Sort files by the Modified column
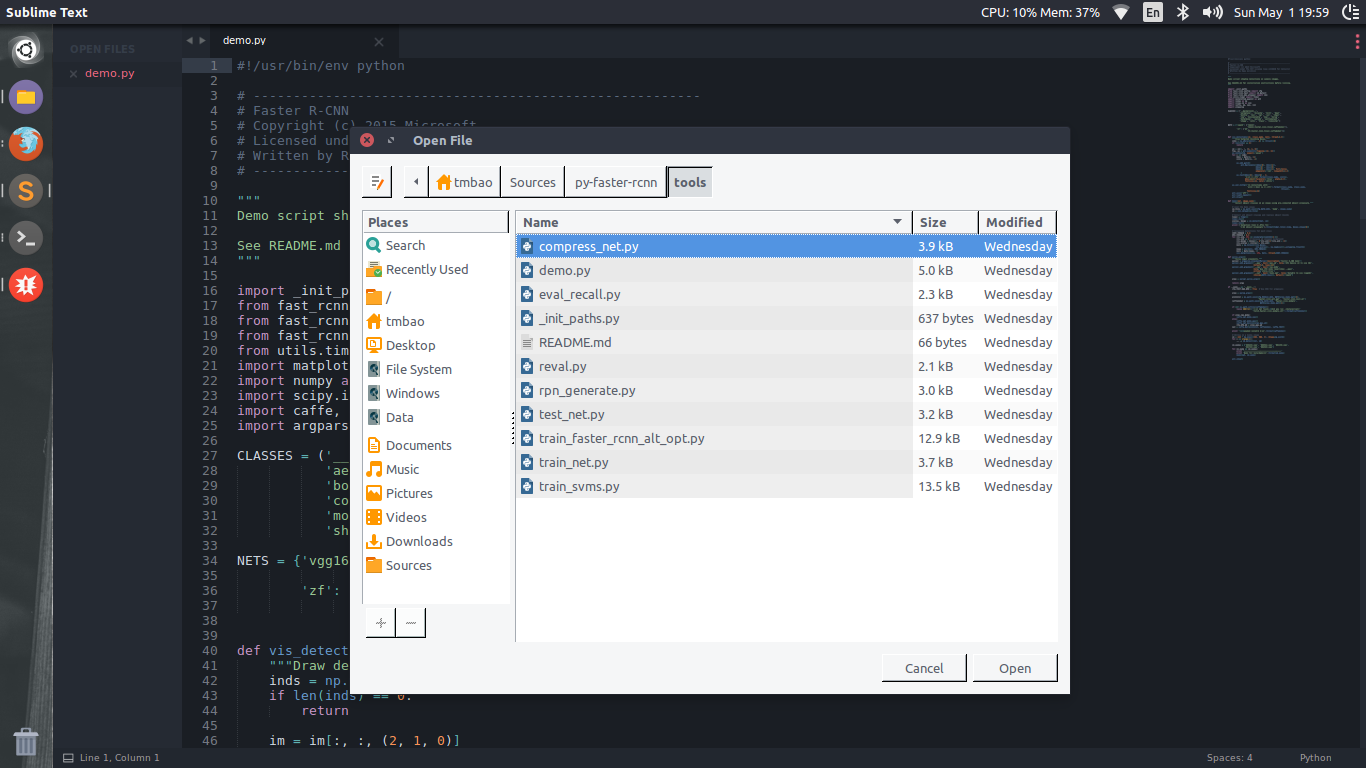The height and width of the screenshot is (768, 1366). click(x=1016, y=222)
